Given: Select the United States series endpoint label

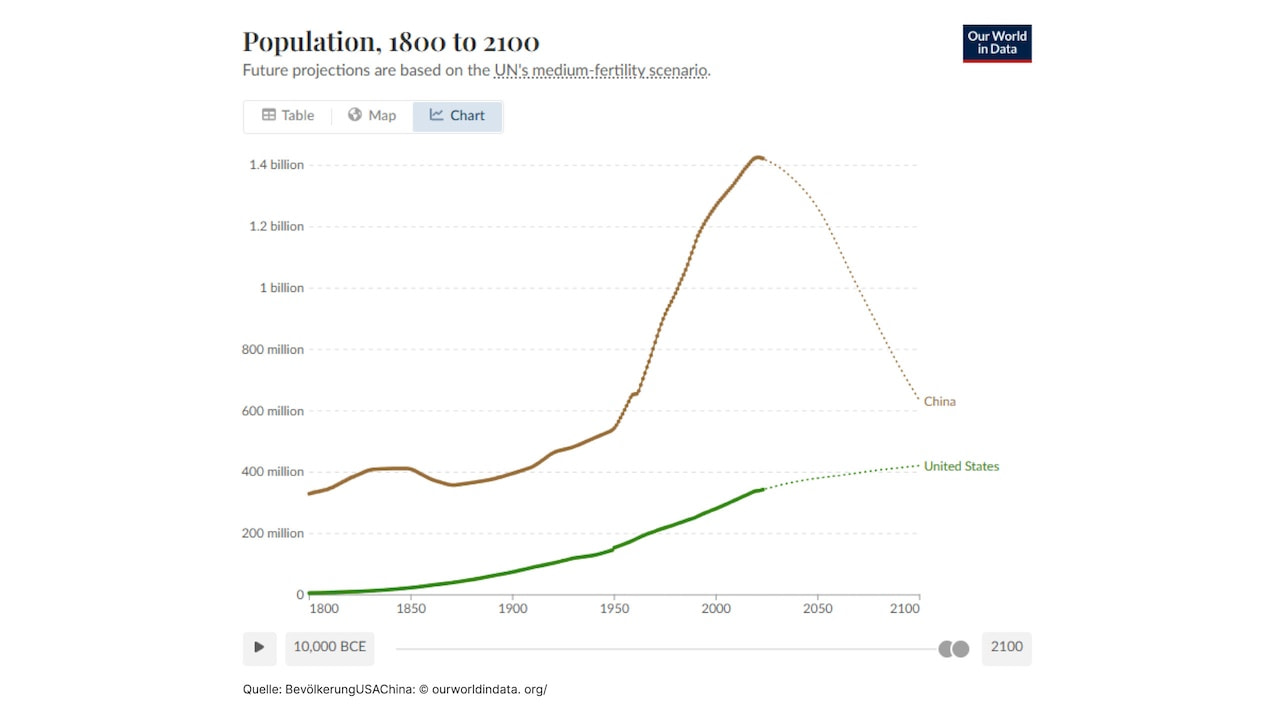Looking at the screenshot, I should (x=961, y=466).
